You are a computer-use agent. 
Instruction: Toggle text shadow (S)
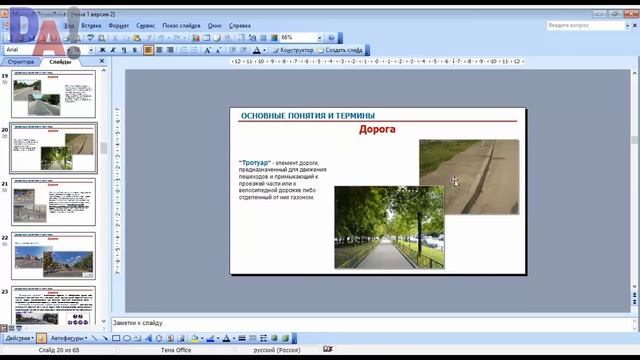click(134, 50)
